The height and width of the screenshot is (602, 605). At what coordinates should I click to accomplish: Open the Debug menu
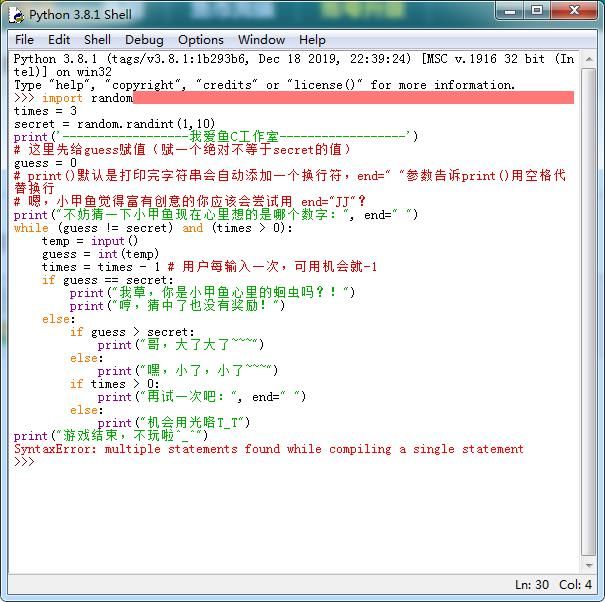pos(144,40)
